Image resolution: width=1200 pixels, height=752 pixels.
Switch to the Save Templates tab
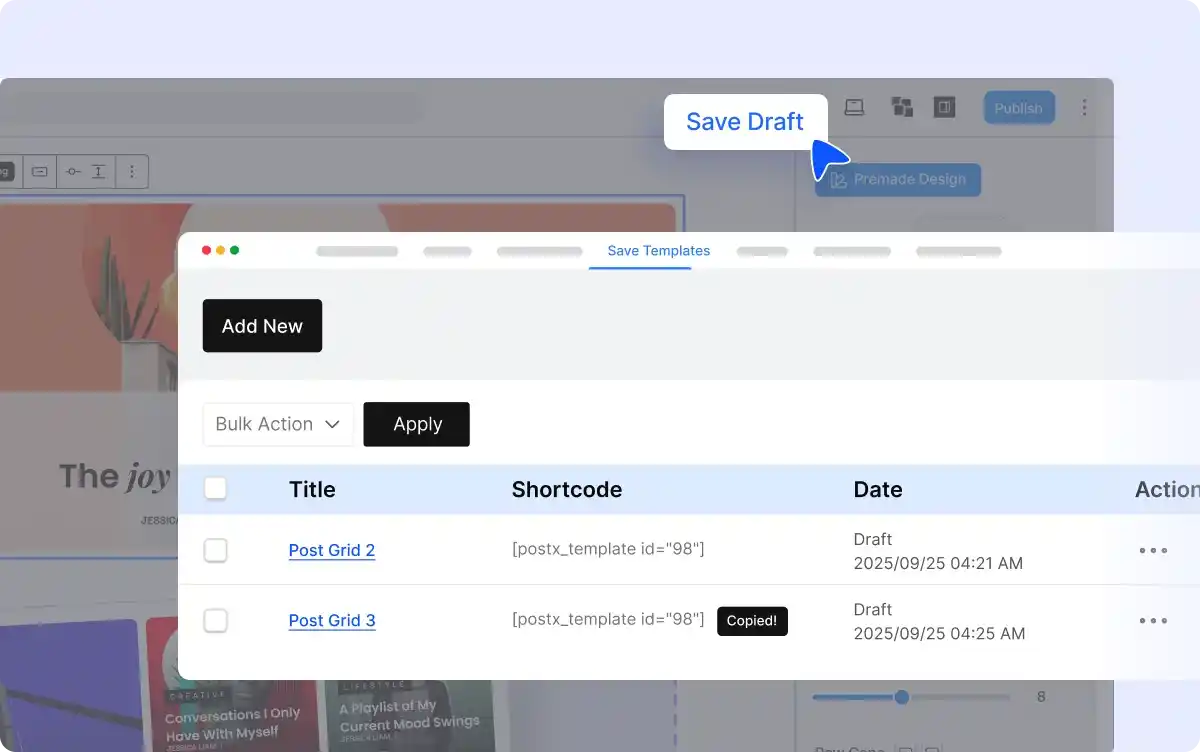click(x=658, y=251)
